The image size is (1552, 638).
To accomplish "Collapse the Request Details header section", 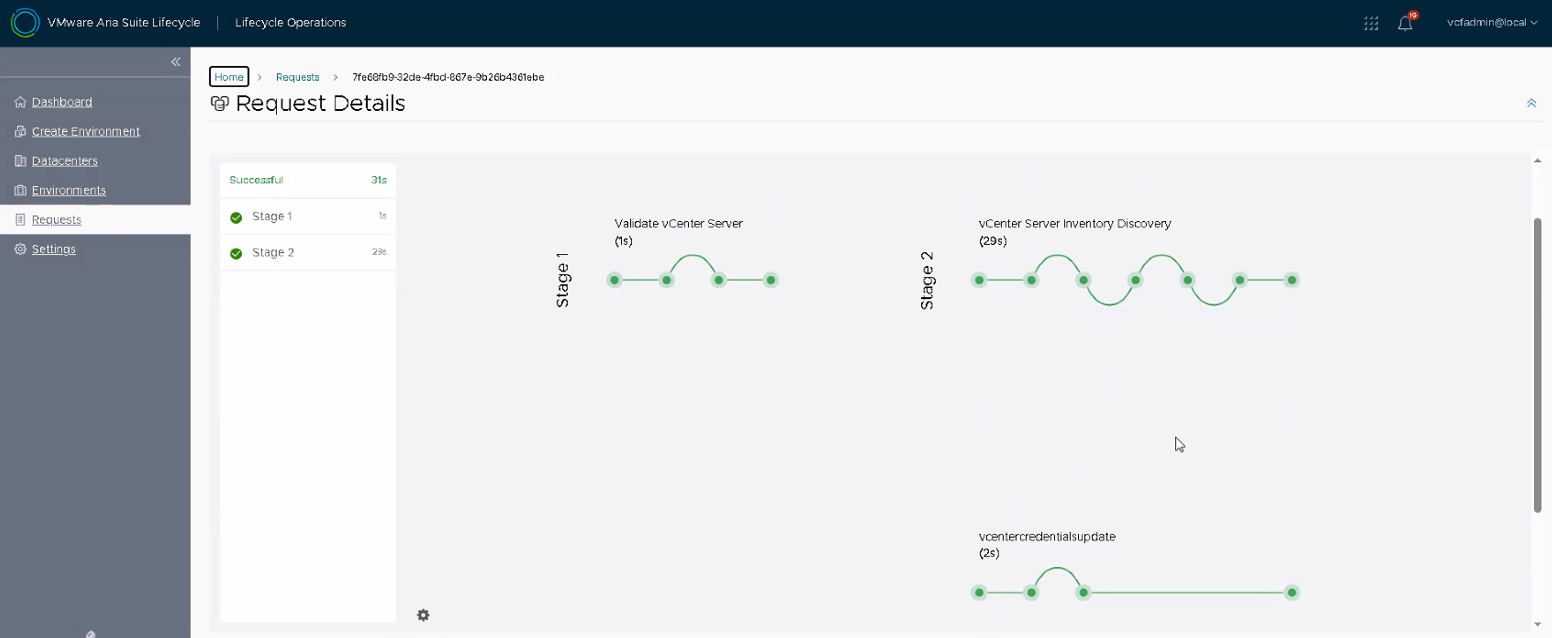I will pyautogui.click(x=1531, y=103).
